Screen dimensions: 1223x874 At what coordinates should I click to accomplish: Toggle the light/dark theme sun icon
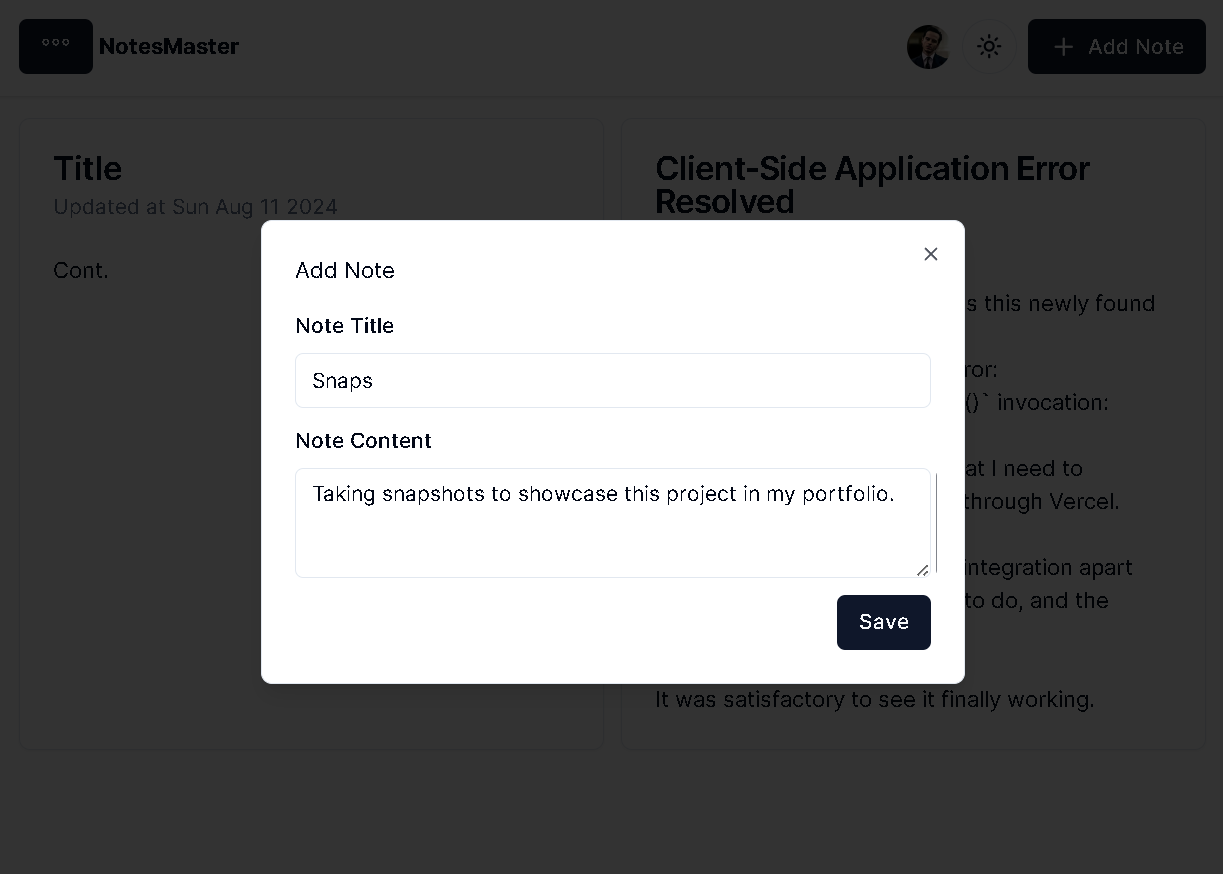(x=989, y=46)
